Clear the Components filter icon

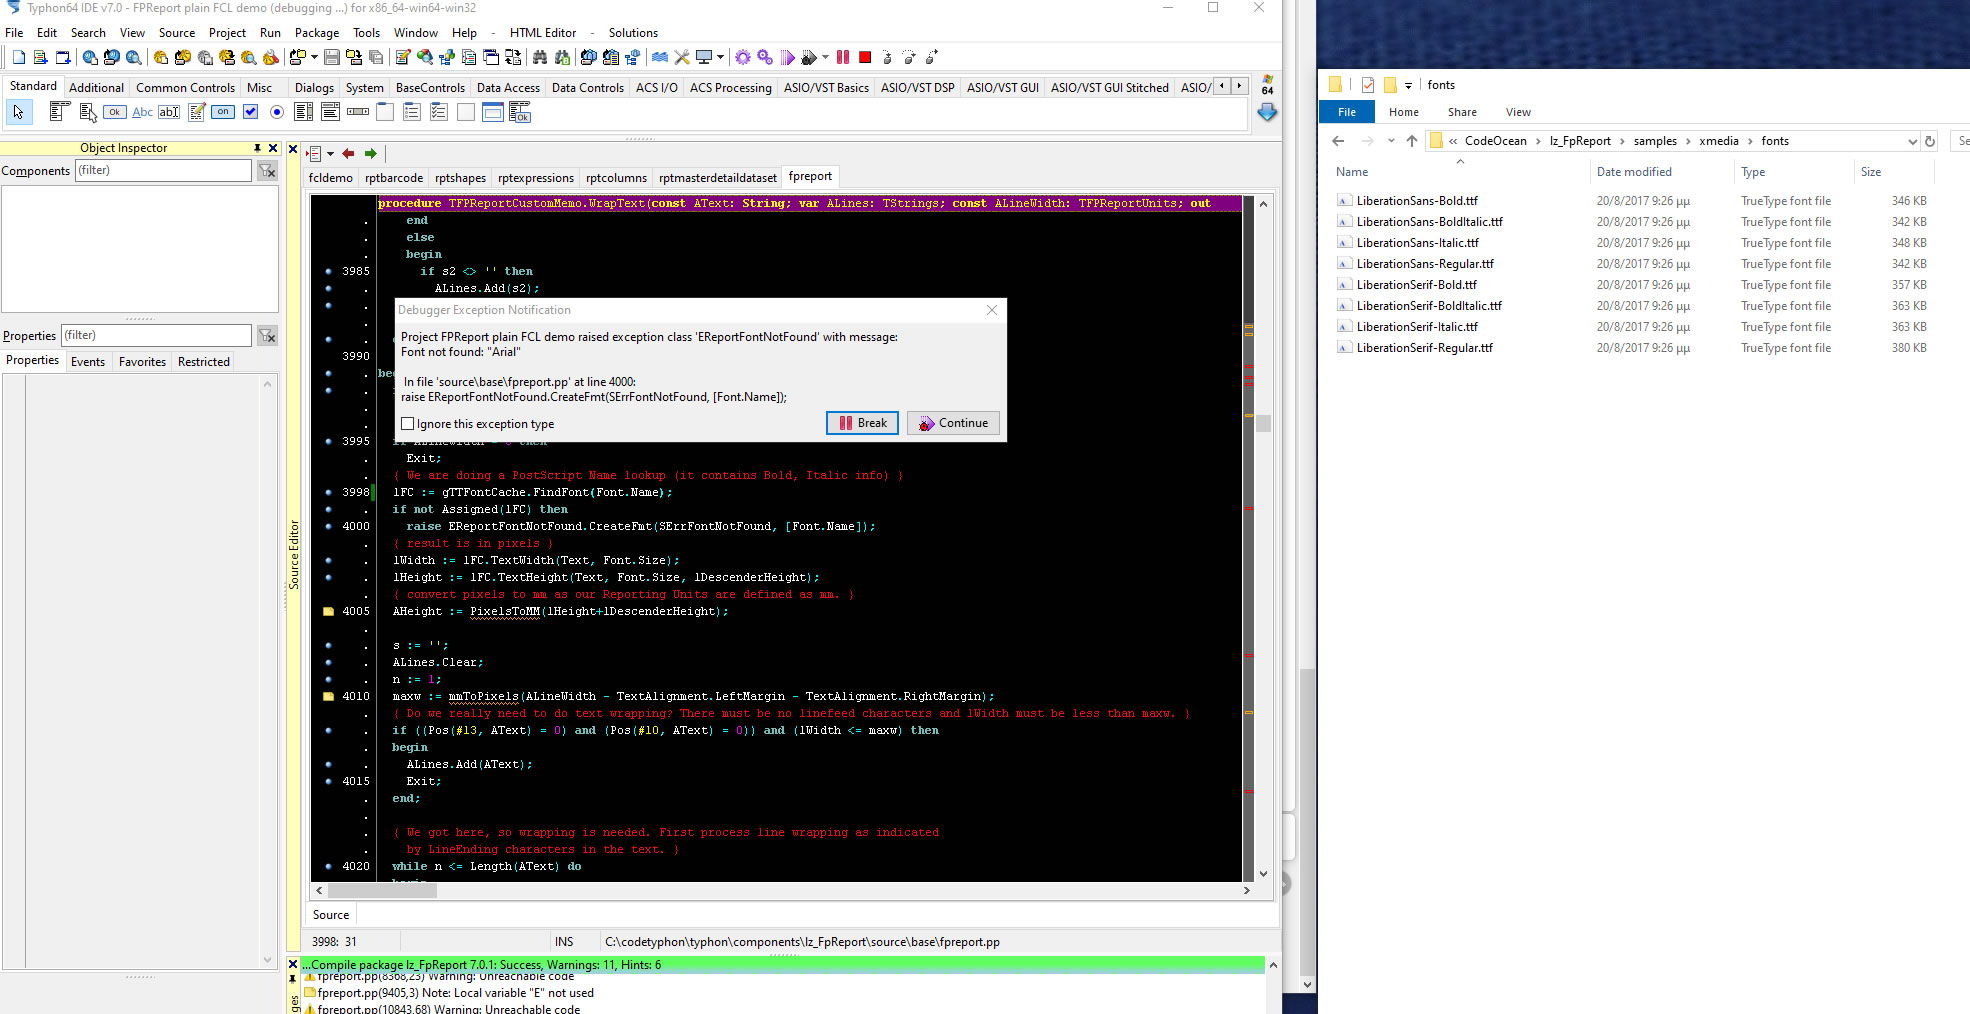coord(267,171)
